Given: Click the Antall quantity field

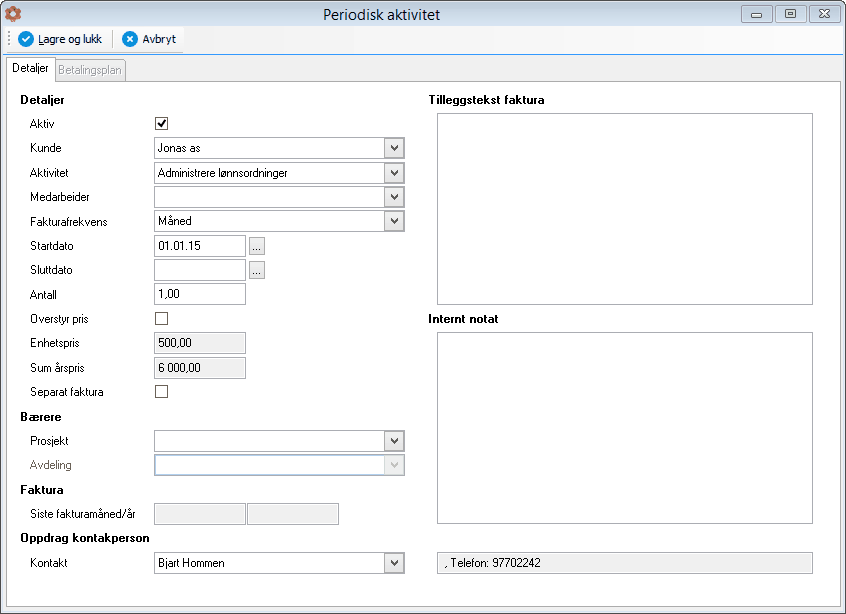Looking at the screenshot, I should [200, 294].
